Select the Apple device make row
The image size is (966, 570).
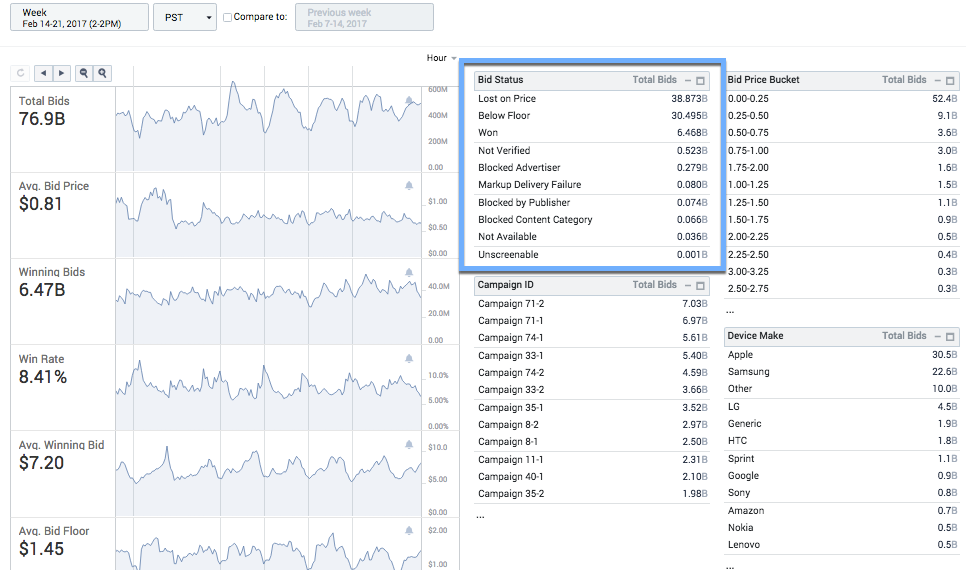click(x=840, y=355)
